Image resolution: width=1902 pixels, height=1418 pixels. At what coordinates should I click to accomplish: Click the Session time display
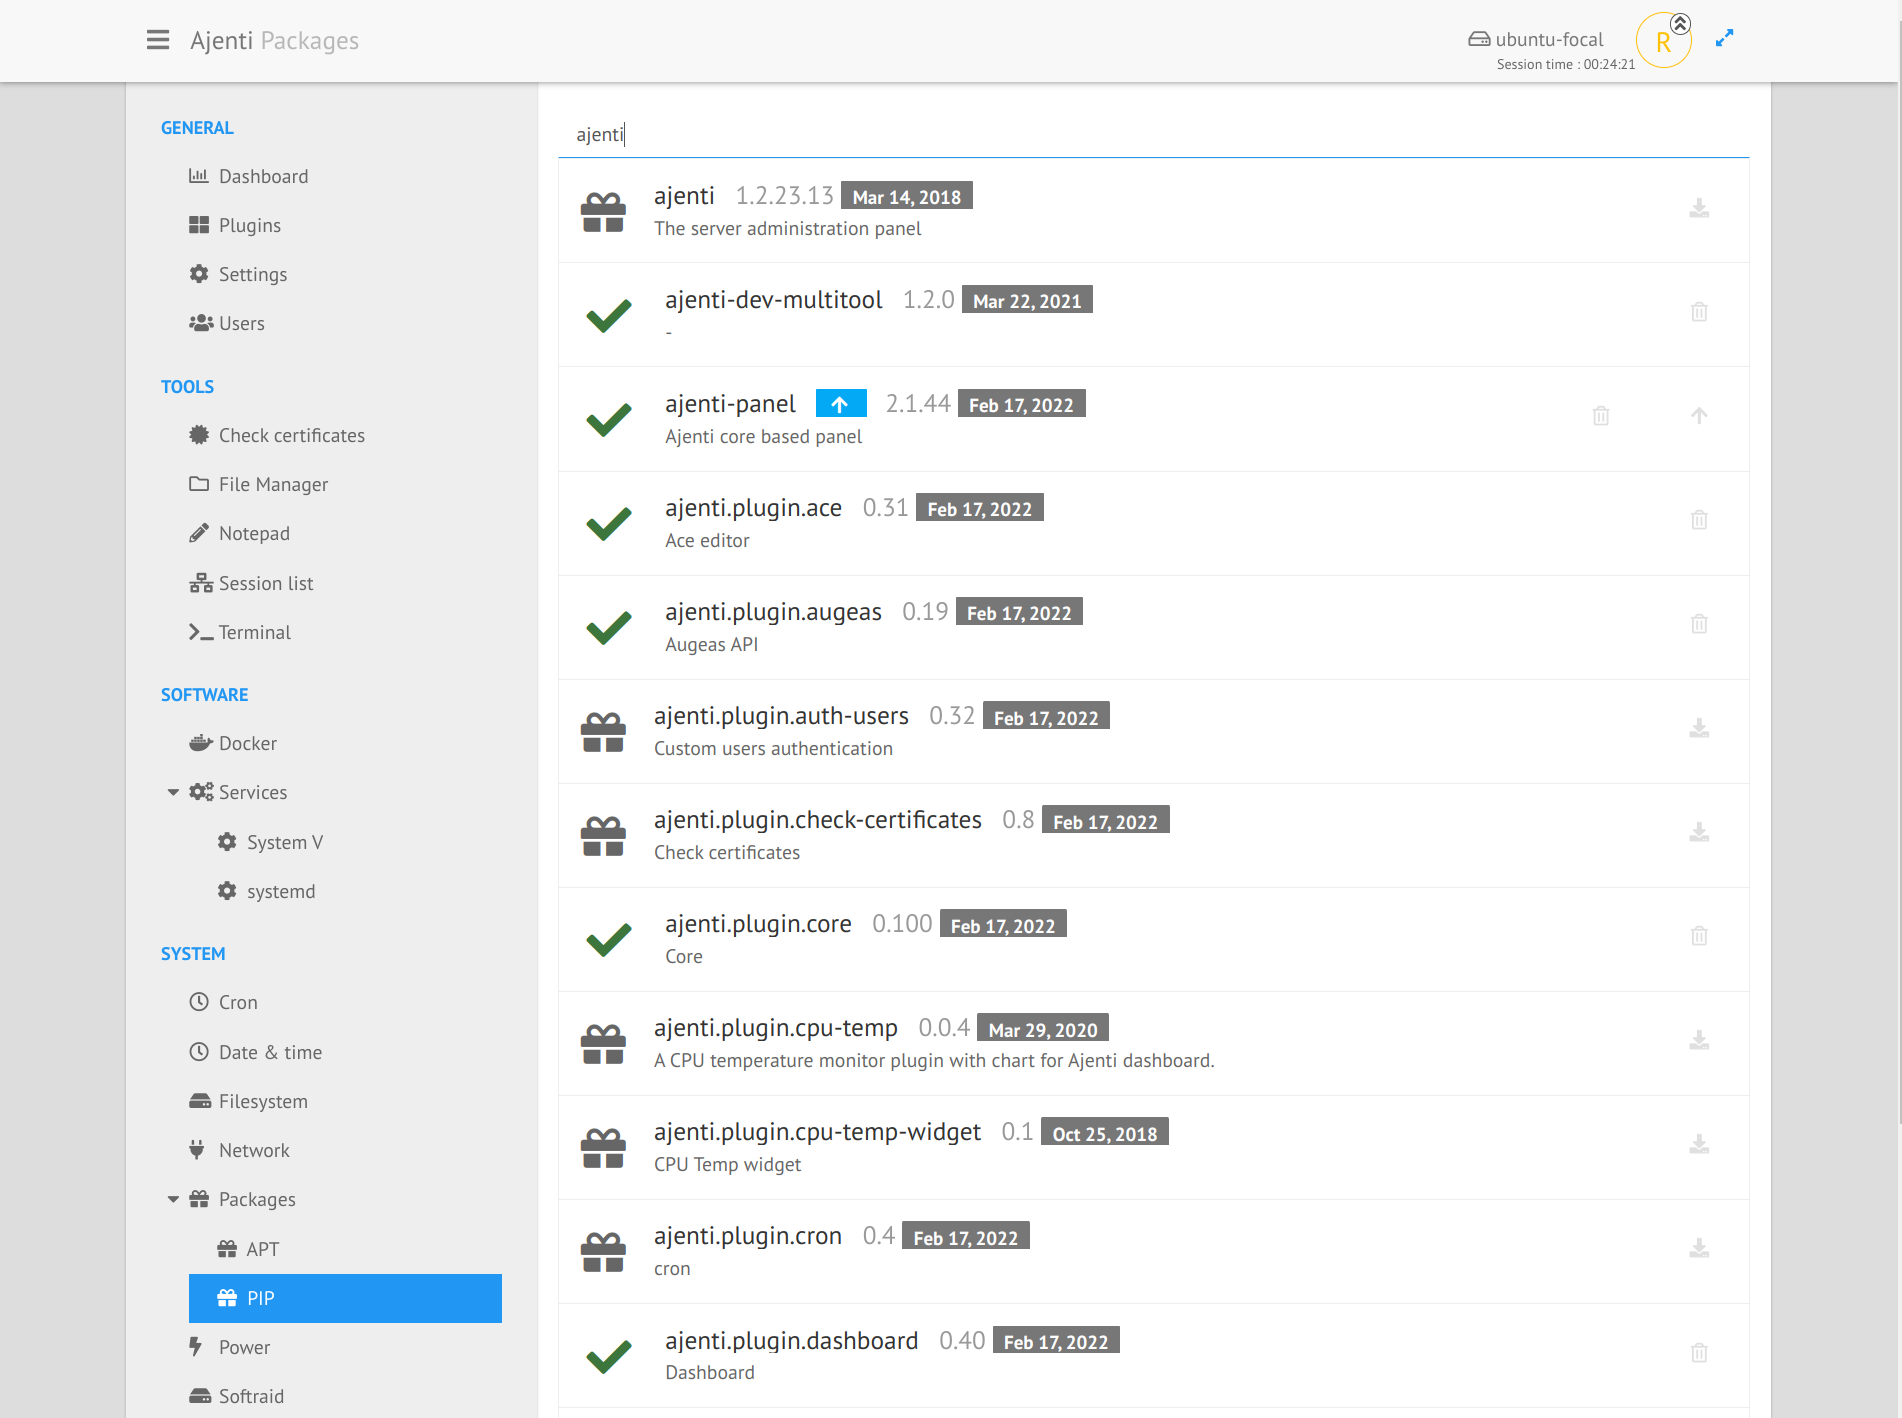[x=1565, y=64]
